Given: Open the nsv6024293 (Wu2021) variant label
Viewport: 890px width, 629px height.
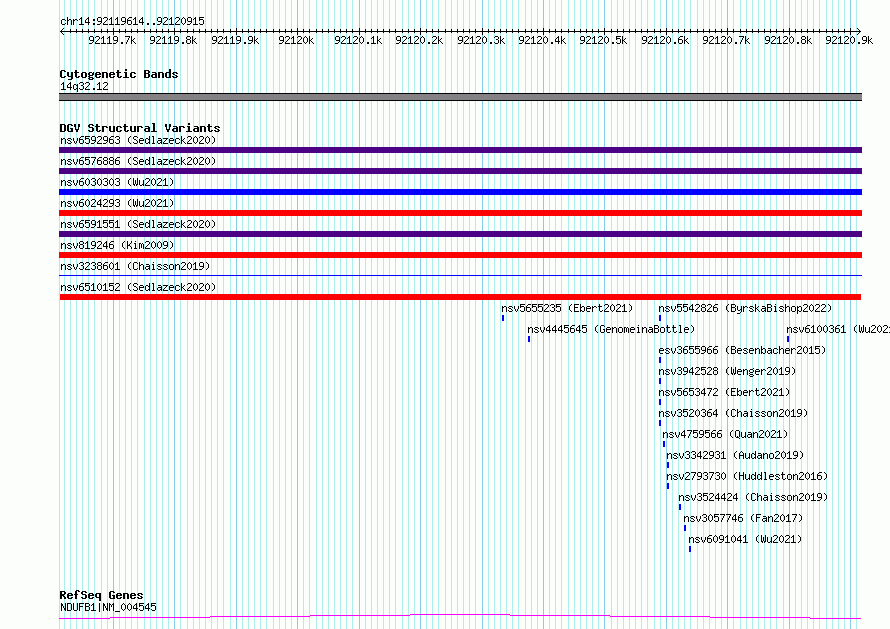Looking at the screenshot, I should pyautogui.click(x=117, y=203).
